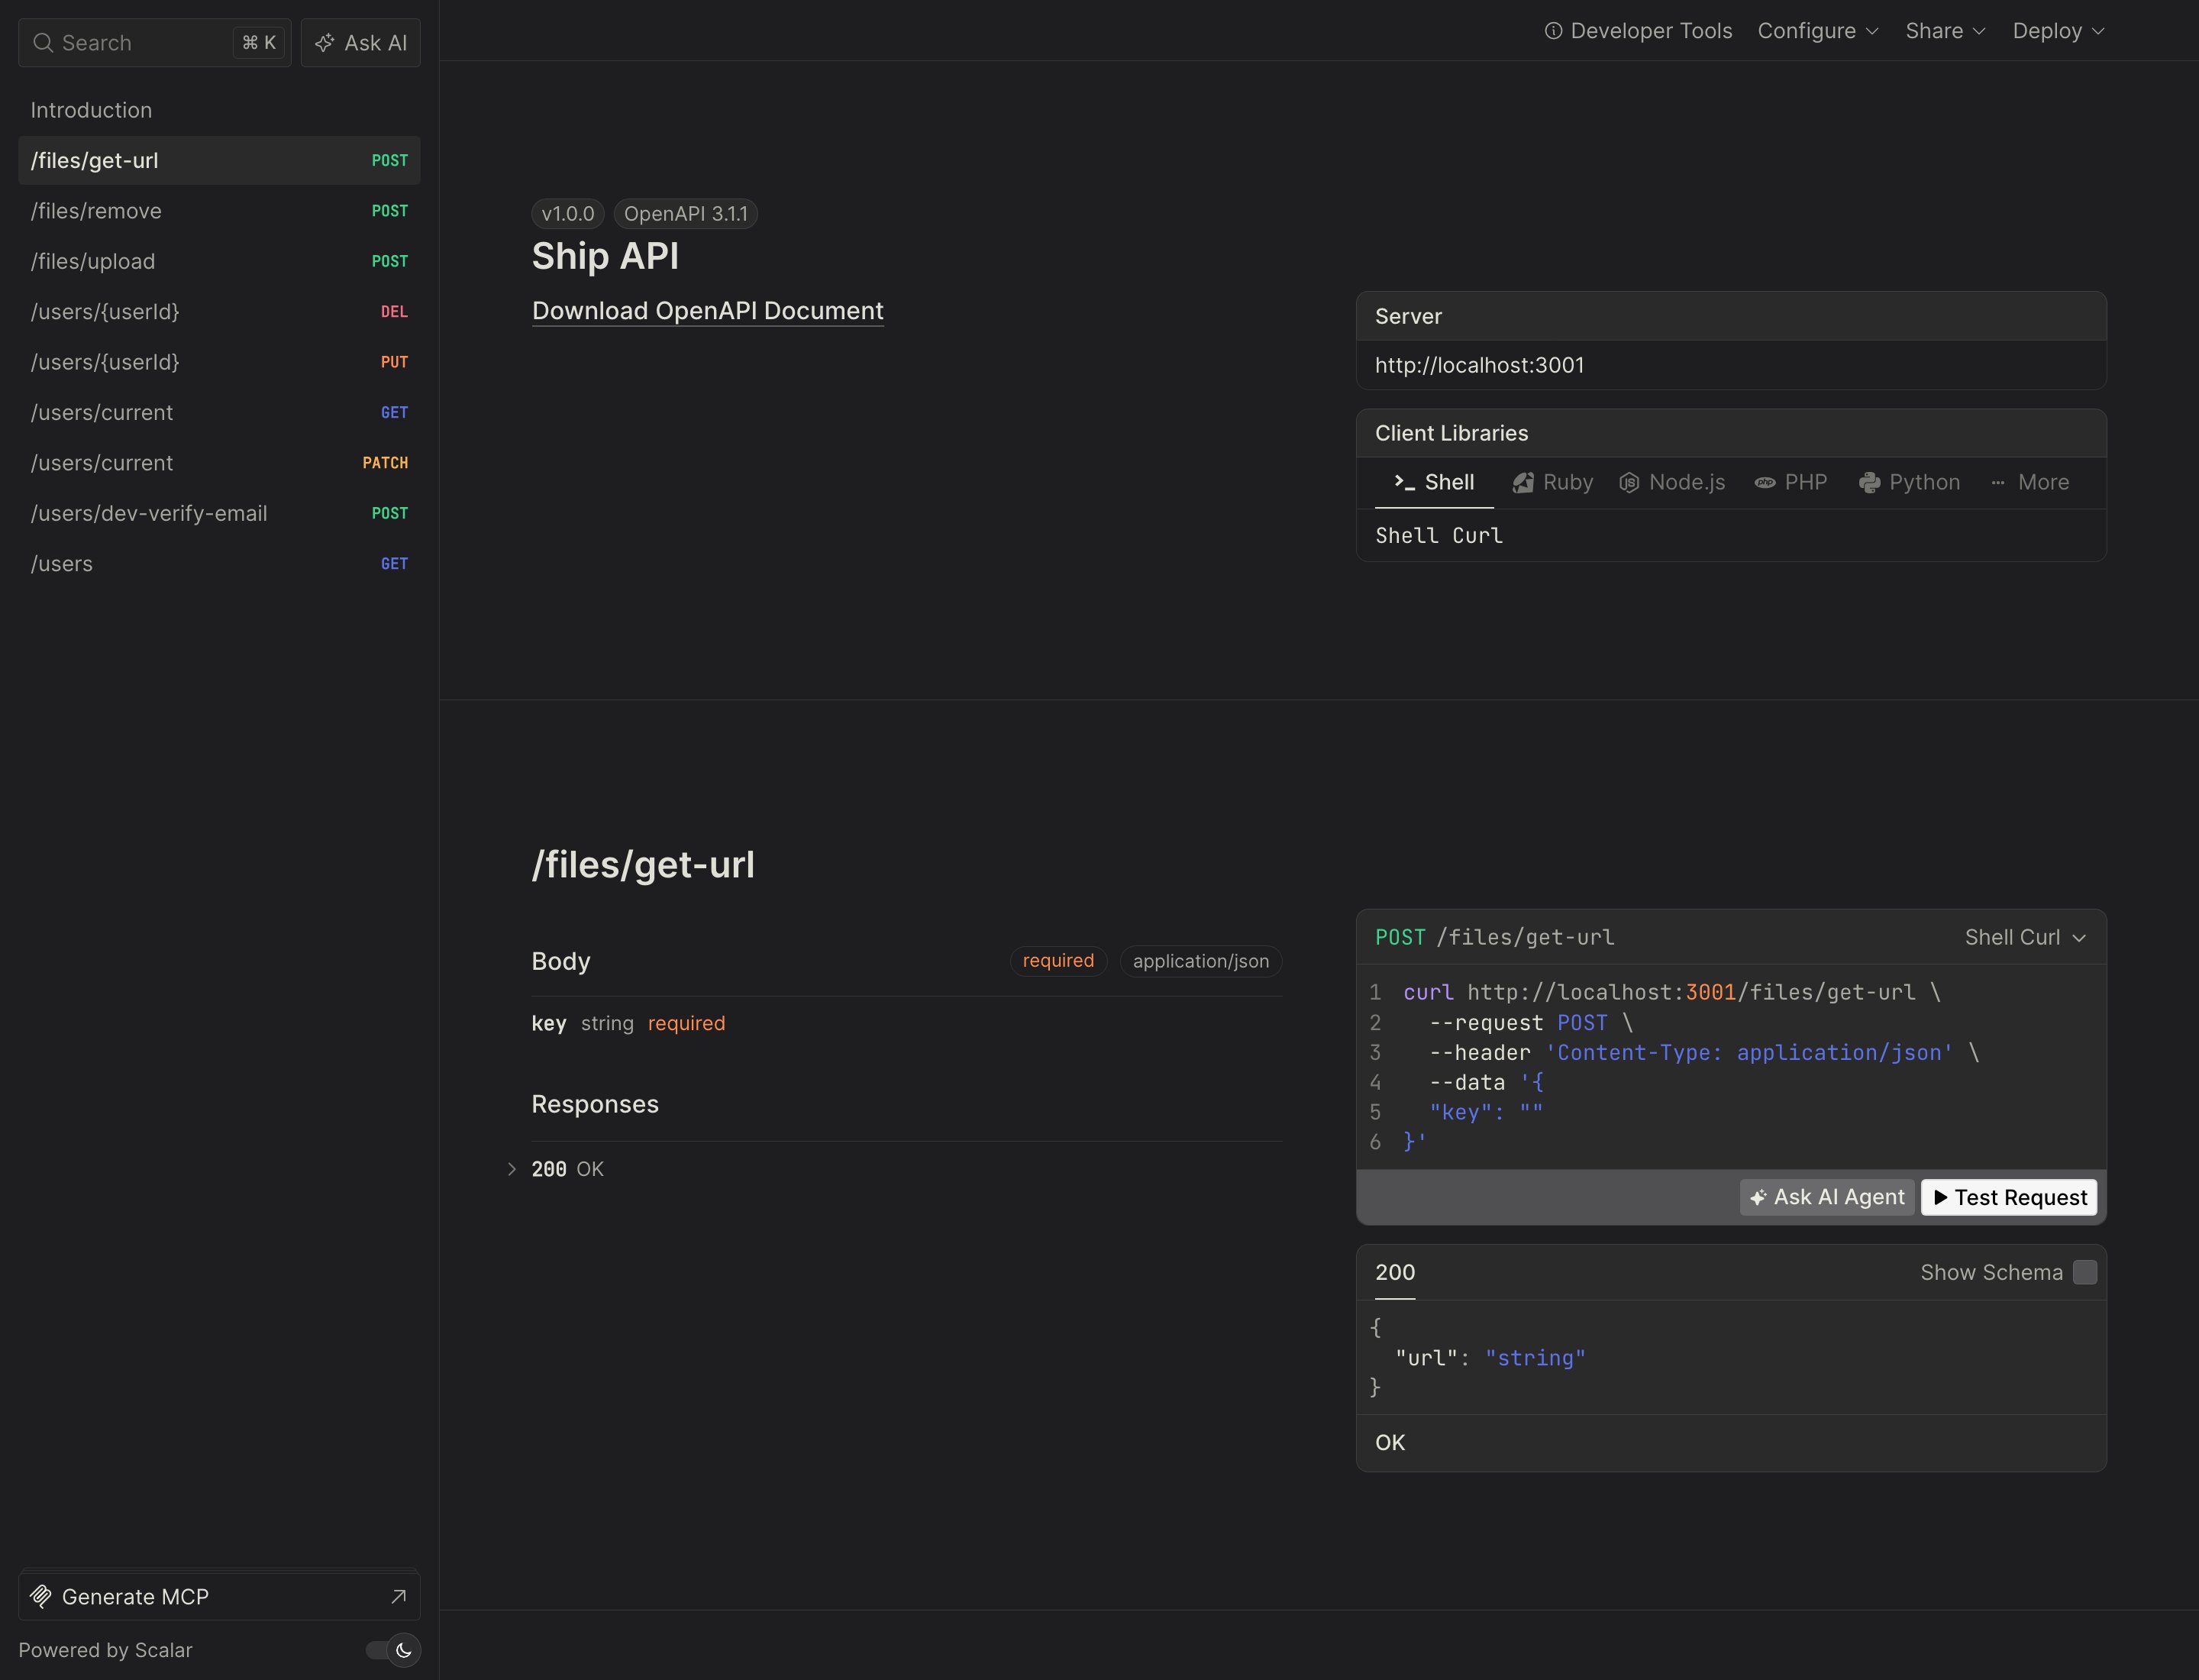Open the More client libraries tab
2199x1680 pixels.
pos(2029,482)
